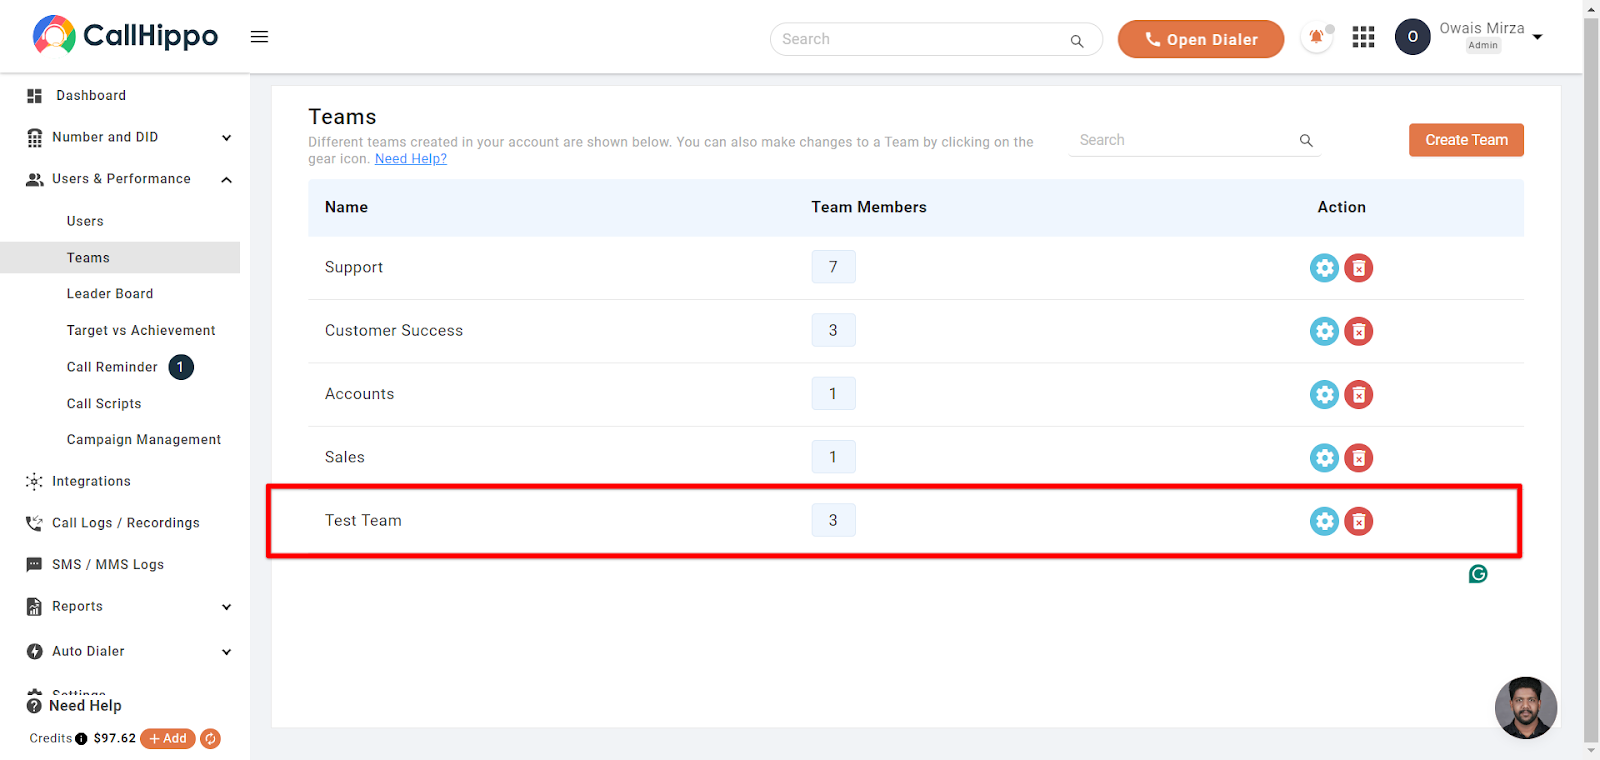Click the Grammarly icon
Image resolution: width=1600 pixels, height=760 pixels.
[x=1478, y=574]
